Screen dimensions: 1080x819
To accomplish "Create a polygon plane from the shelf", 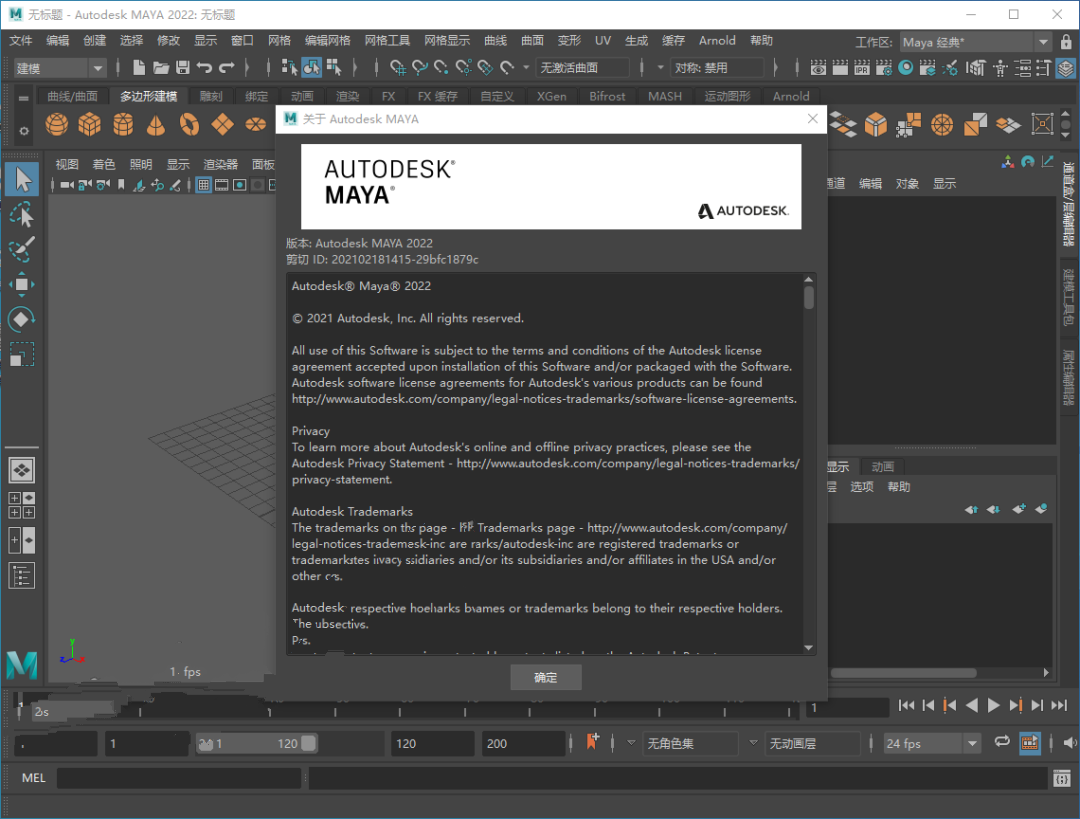I will click(x=222, y=125).
